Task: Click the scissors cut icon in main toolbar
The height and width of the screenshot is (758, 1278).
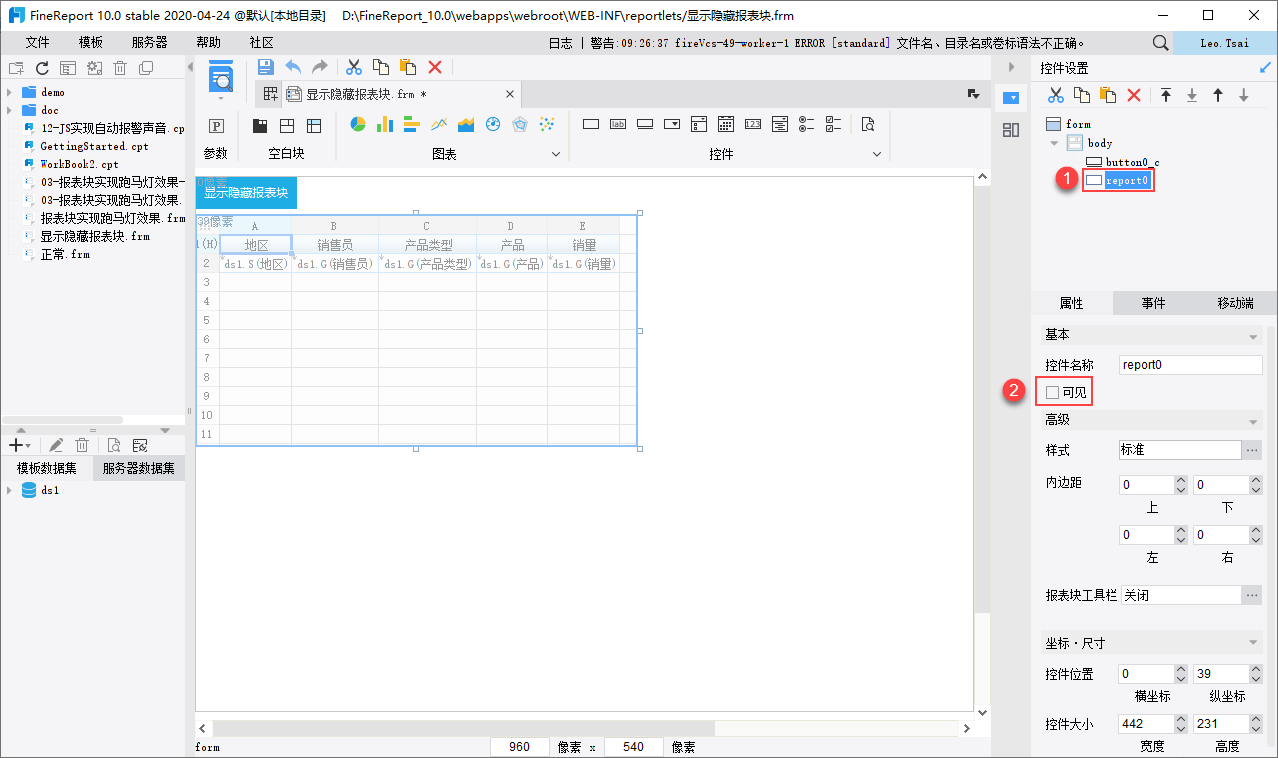Action: coord(353,67)
